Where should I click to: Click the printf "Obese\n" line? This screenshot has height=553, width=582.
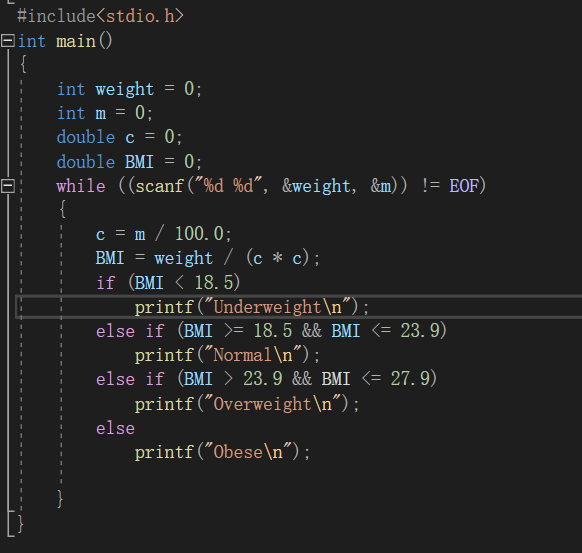(222, 452)
